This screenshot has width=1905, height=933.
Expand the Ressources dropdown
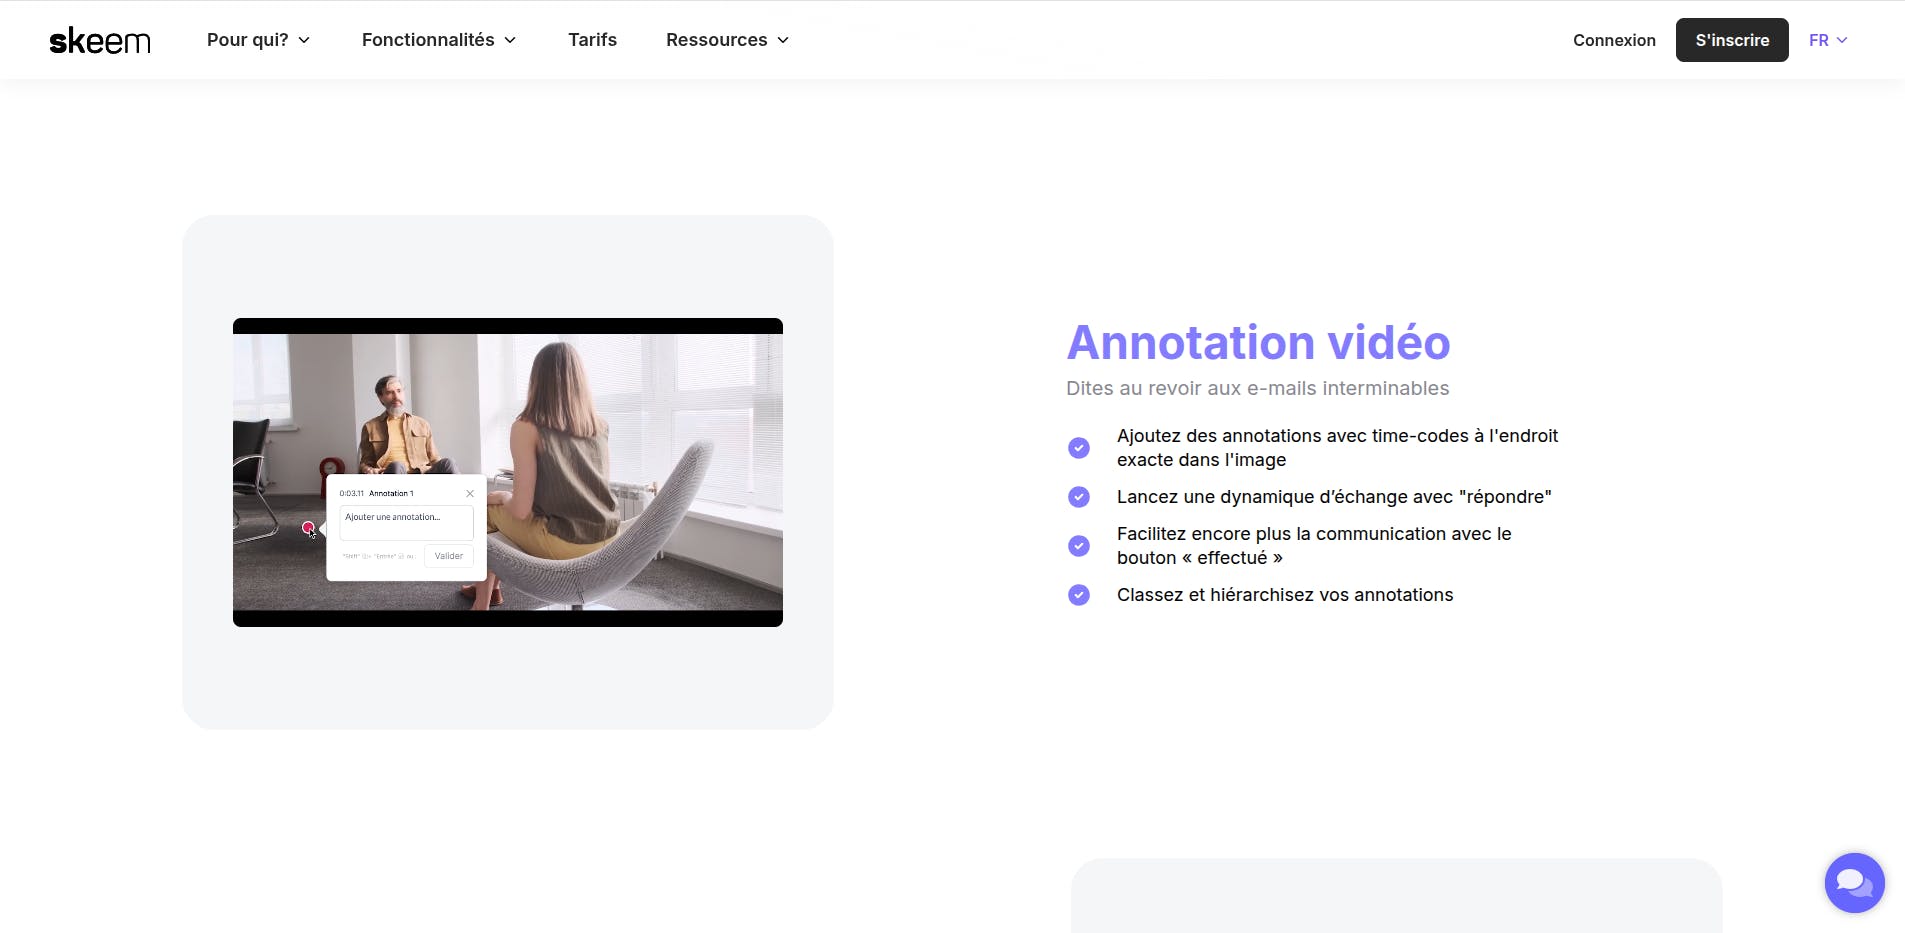(727, 40)
